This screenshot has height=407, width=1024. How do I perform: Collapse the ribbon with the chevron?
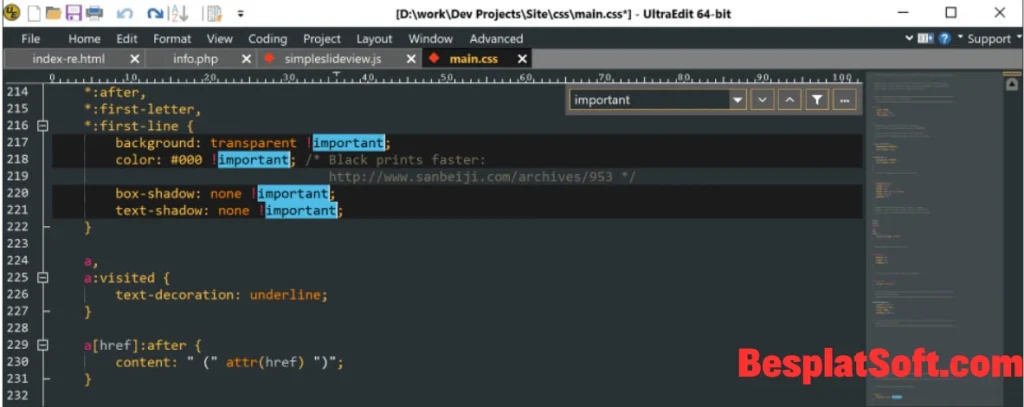pos(909,39)
